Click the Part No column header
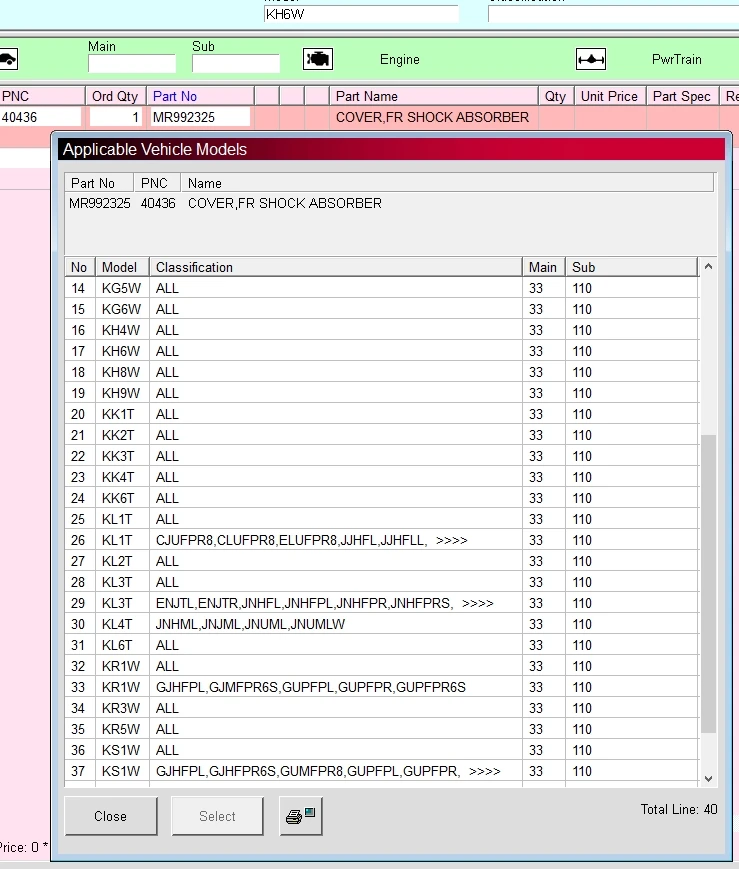Viewport: 739px width, 869px height. 200,96
